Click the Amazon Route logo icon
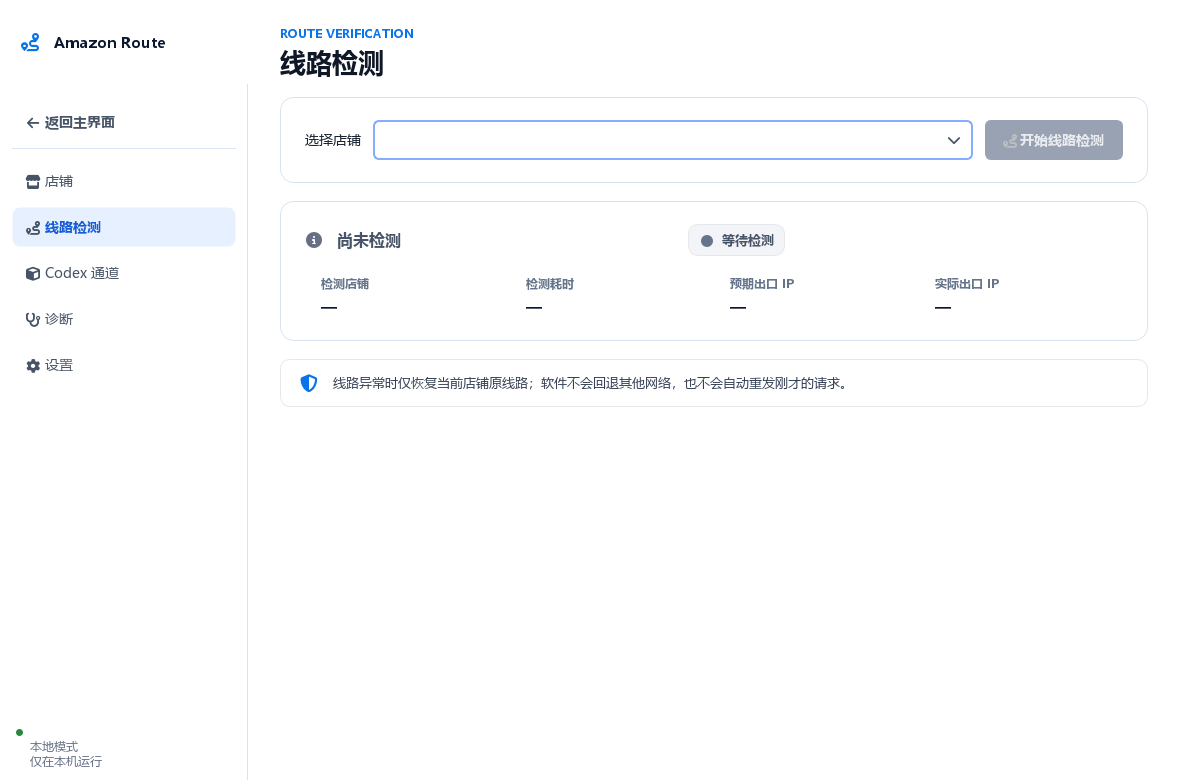Screen dimensions: 1180x780 tap(30, 43)
